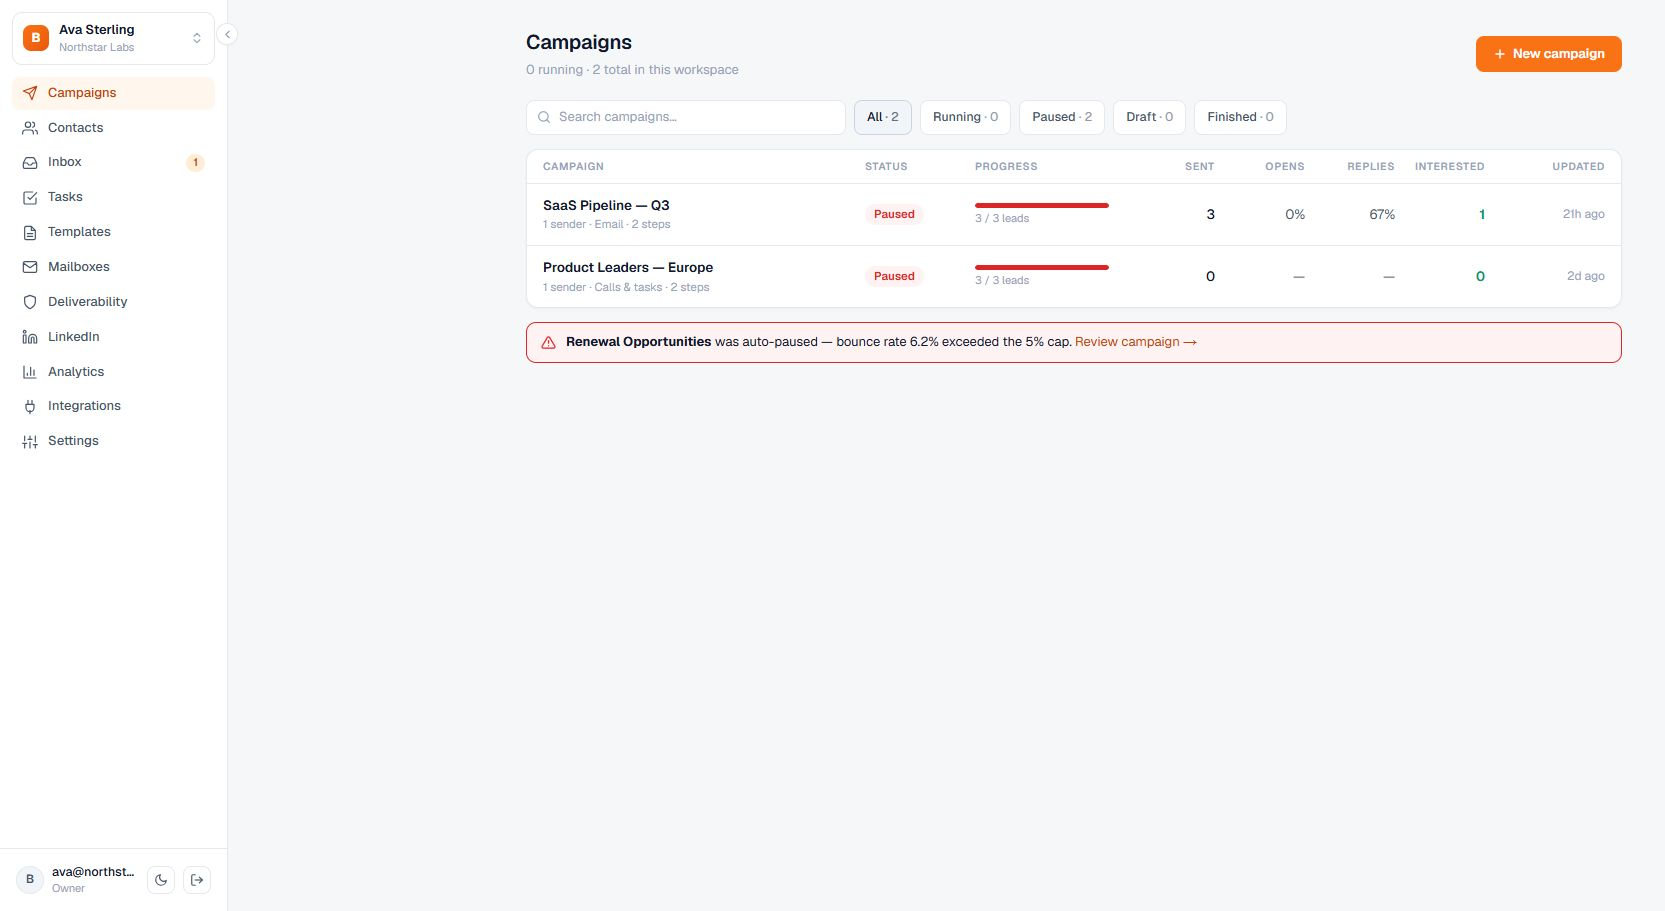Select the Draft filter tab
This screenshot has height=911, width=1665.
click(1149, 117)
